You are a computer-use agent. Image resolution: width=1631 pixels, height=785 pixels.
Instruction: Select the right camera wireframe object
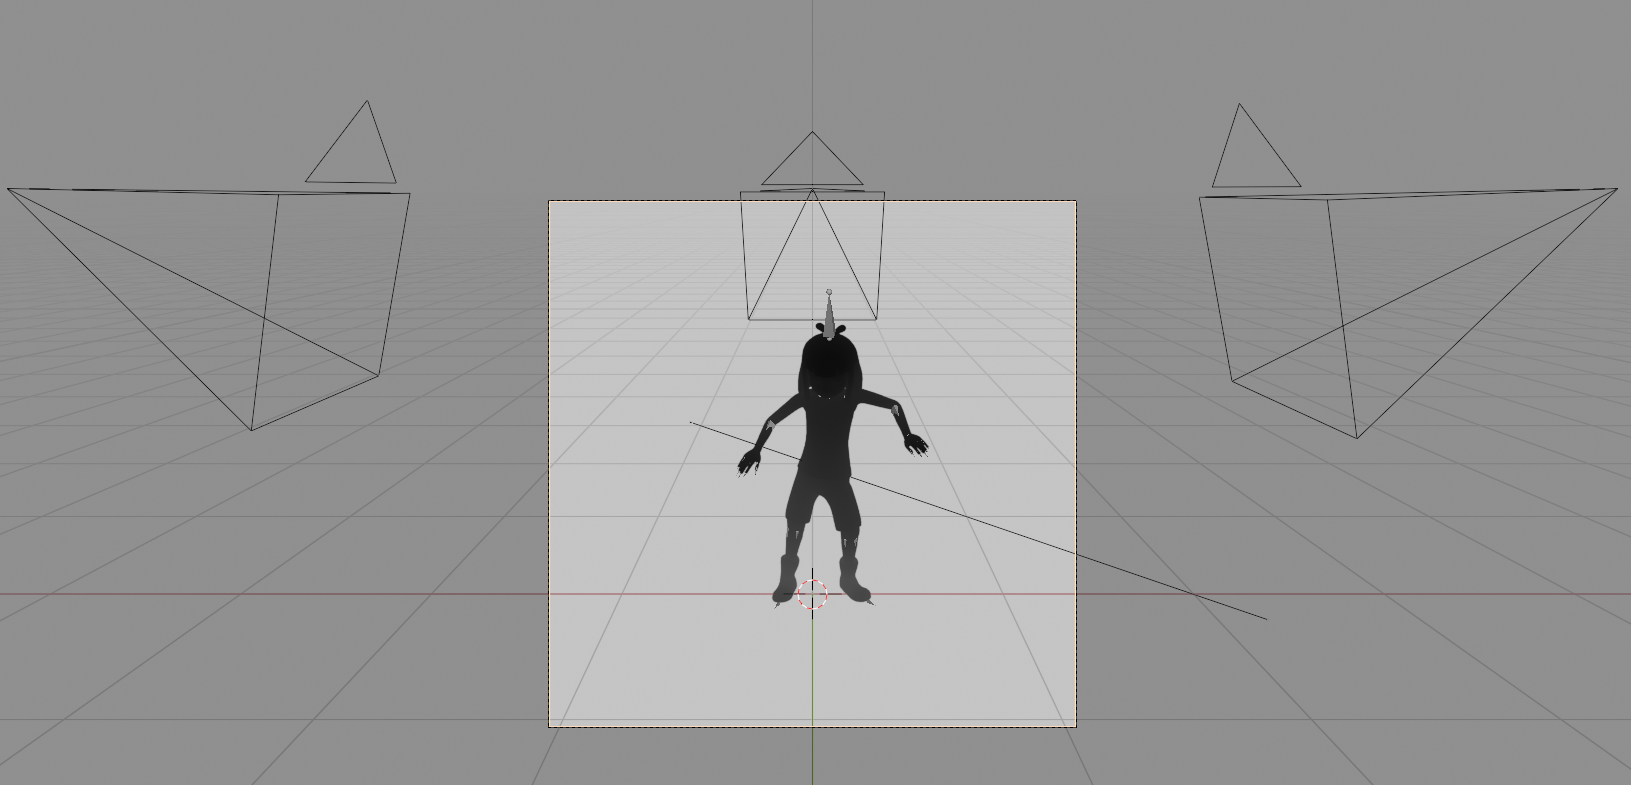coord(1408,270)
